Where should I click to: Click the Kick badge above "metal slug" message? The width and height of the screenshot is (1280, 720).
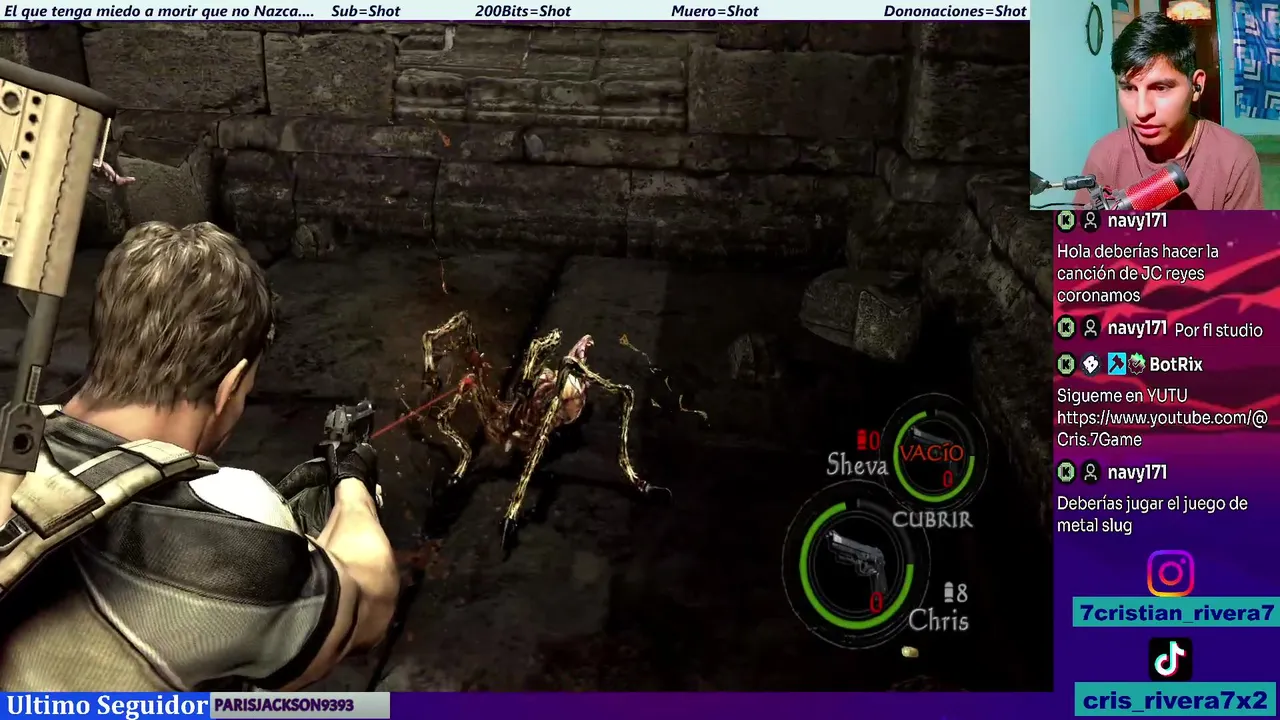(1066, 472)
